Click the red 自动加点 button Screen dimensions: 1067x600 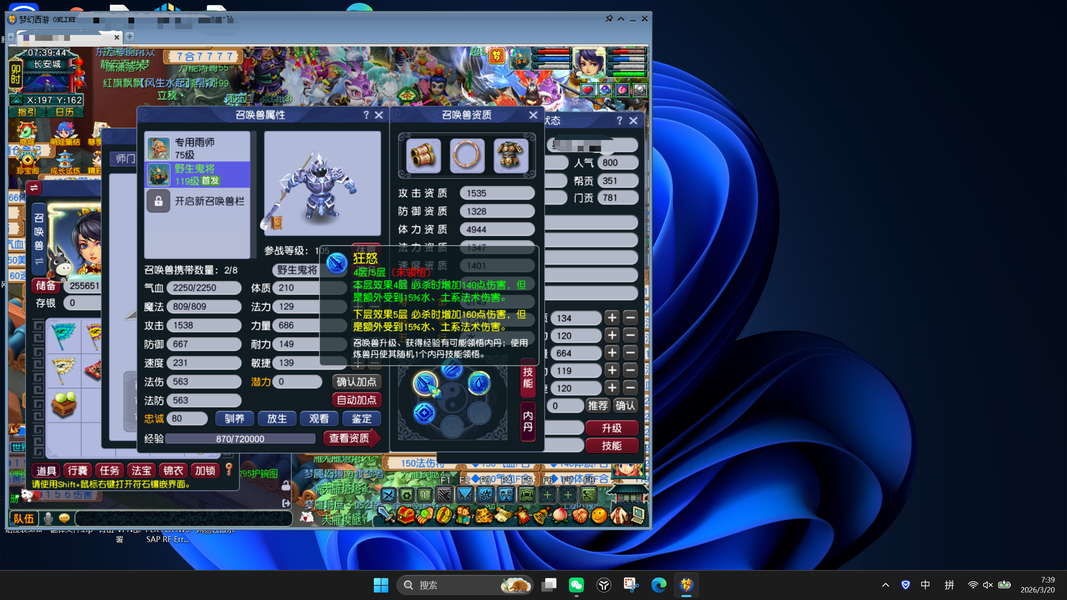coord(357,400)
